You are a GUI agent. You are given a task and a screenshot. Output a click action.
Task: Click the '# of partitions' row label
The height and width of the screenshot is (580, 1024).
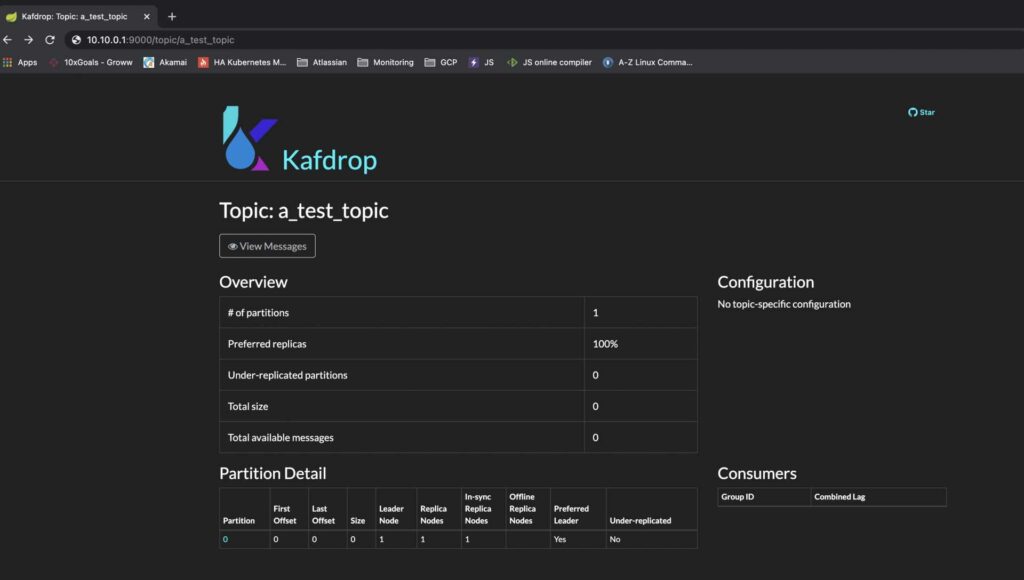tap(258, 313)
